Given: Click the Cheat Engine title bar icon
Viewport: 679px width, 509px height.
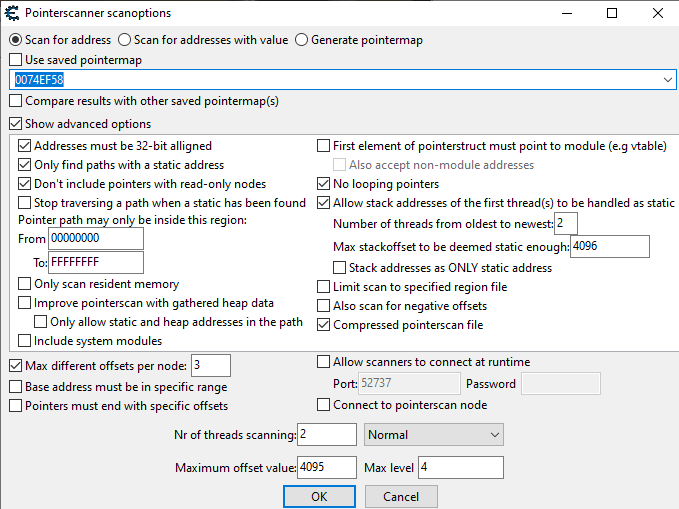Looking at the screenshot, I should 12,13.
